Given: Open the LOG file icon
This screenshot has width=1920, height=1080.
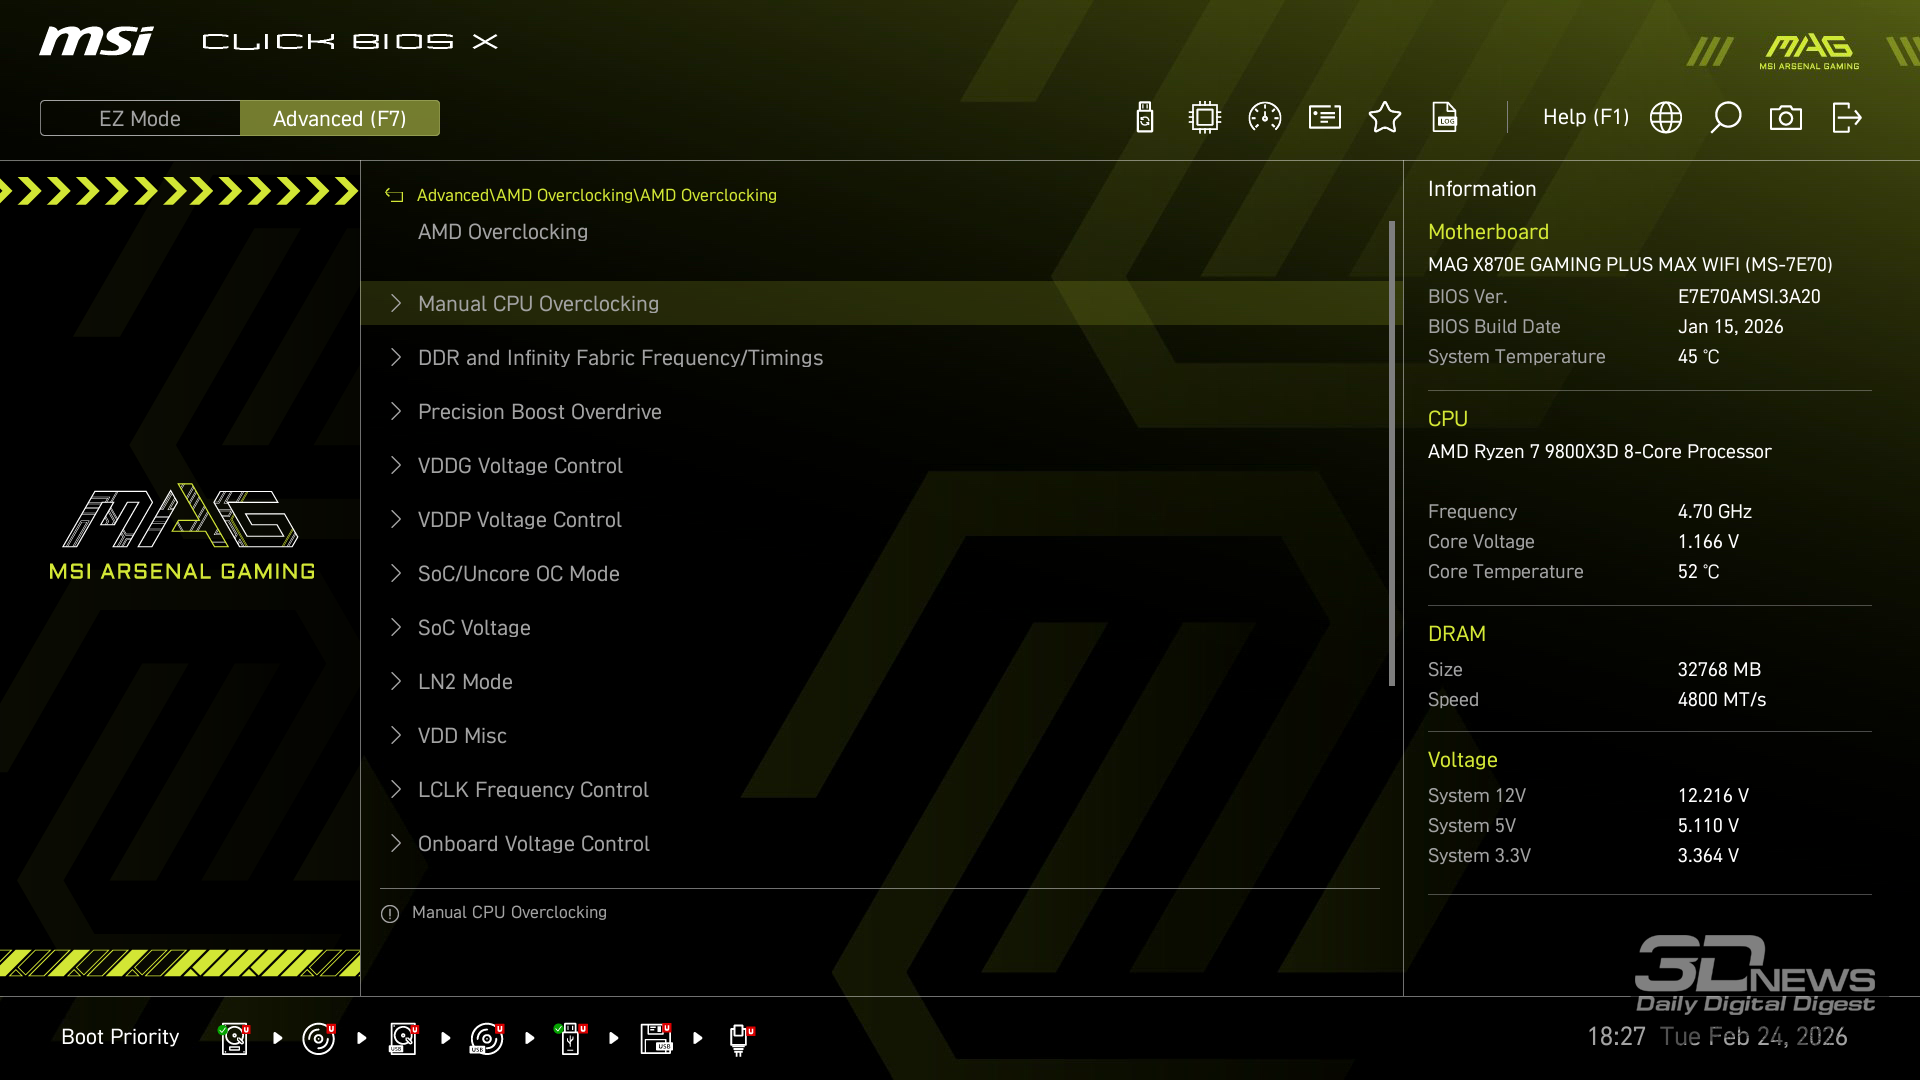Looking at the screenshot, I should tap(1445, 118).
